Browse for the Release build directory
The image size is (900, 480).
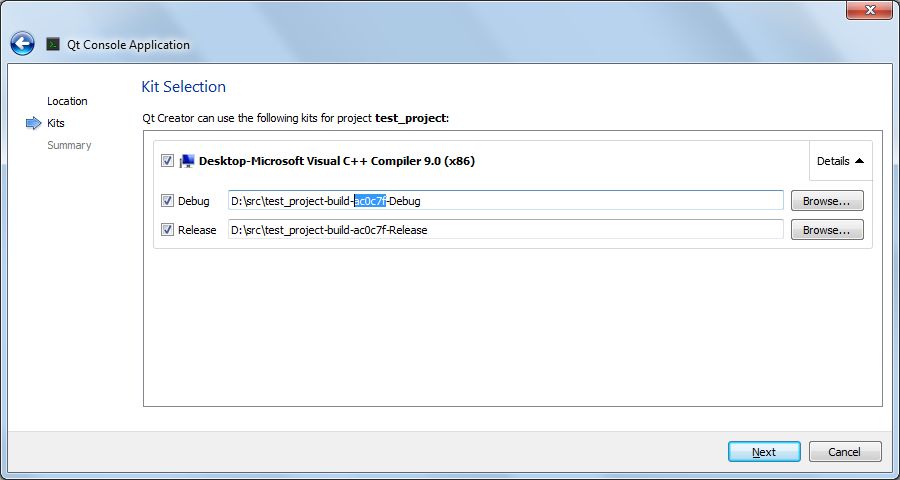point(826,230)
